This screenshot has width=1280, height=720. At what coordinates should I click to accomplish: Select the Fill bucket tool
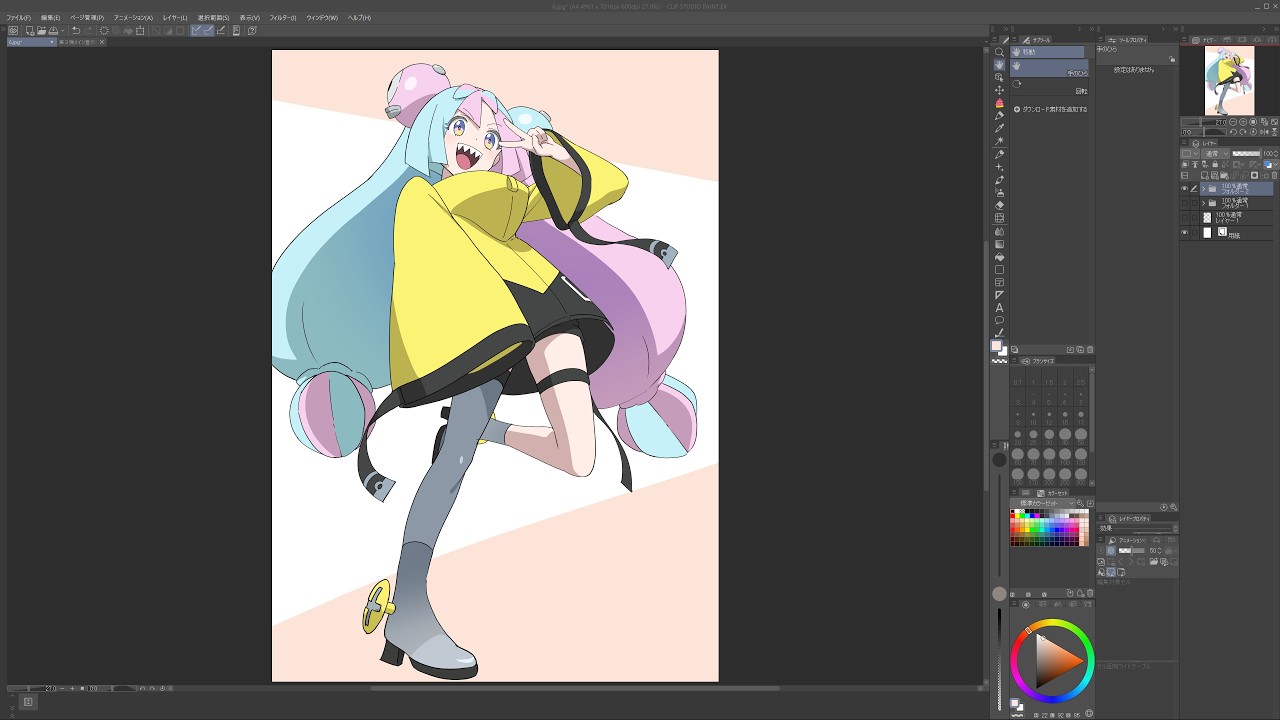point(999,257)
